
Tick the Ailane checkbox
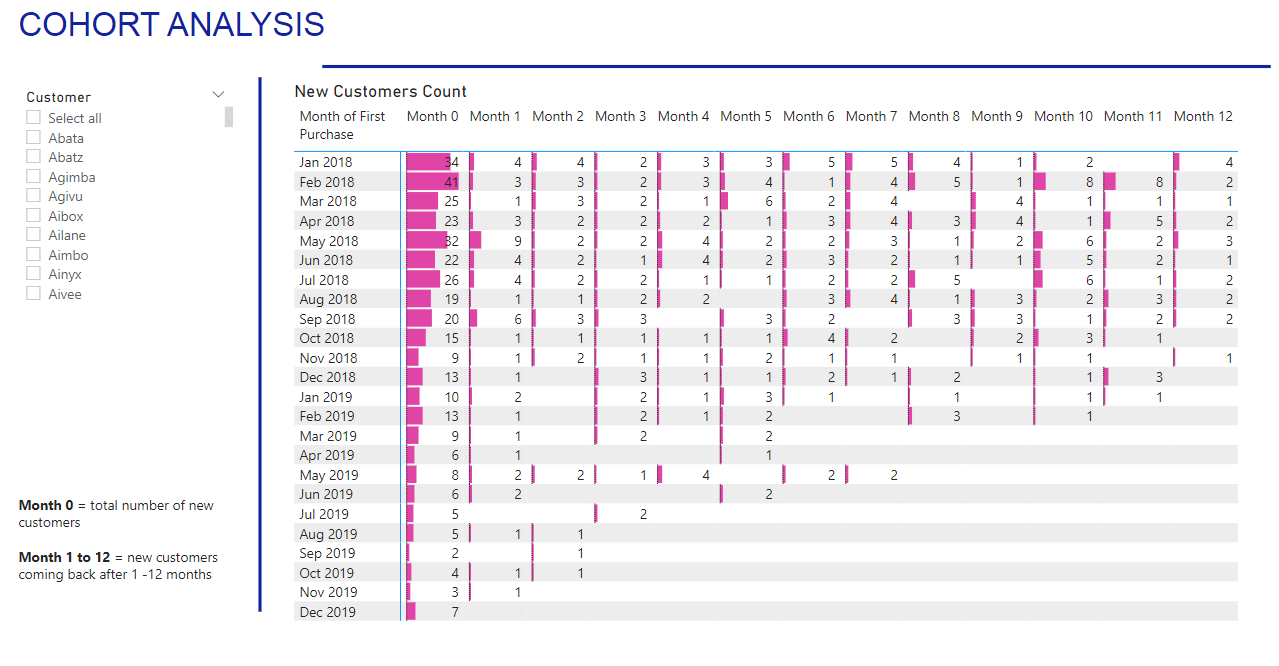pyautogui.click(x=34, y=235)
